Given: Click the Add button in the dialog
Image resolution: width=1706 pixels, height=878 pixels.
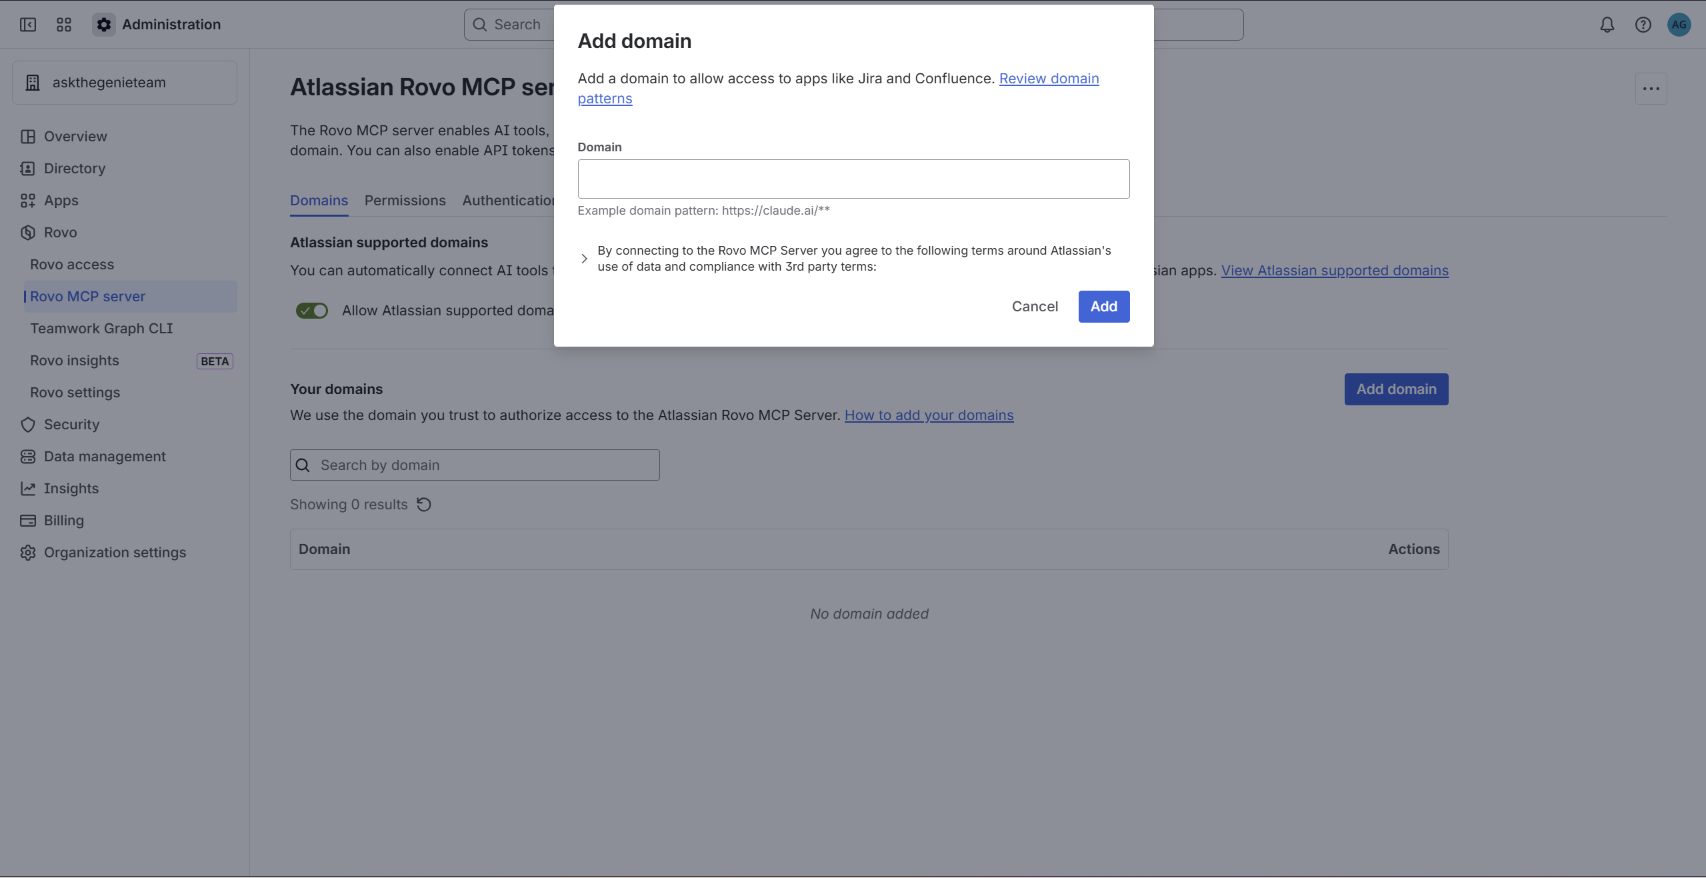Looking at the screenshot, I should coord(1104,307).
